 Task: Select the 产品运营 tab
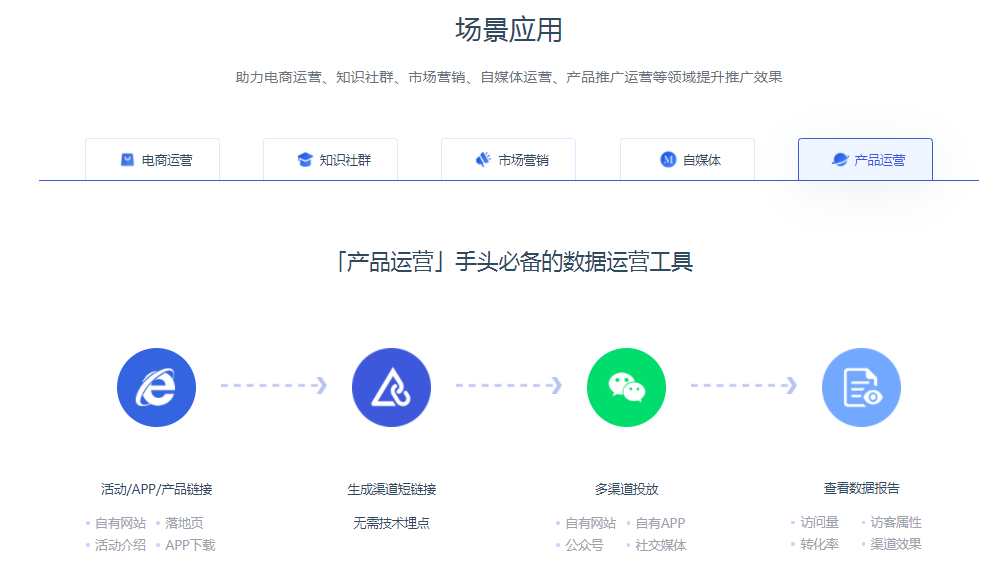tap(865, 160)
